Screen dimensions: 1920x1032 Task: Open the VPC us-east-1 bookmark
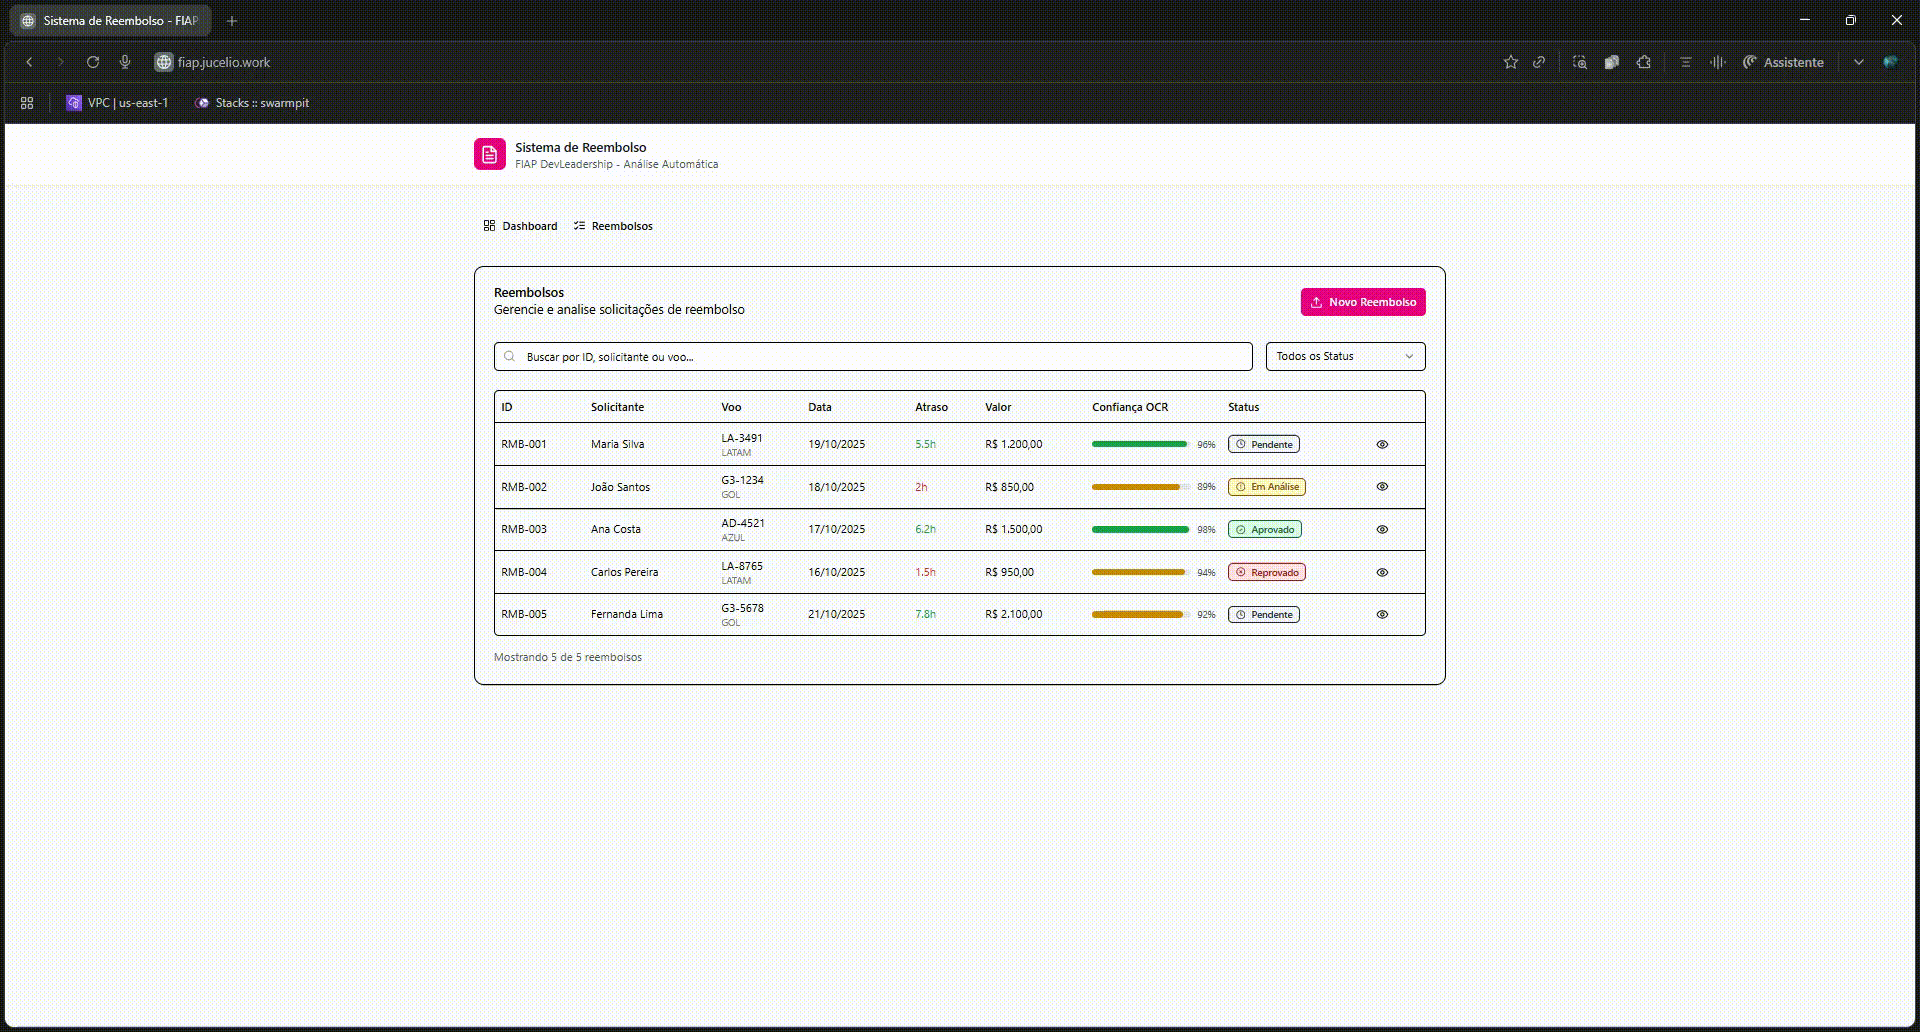pos(117,103)
